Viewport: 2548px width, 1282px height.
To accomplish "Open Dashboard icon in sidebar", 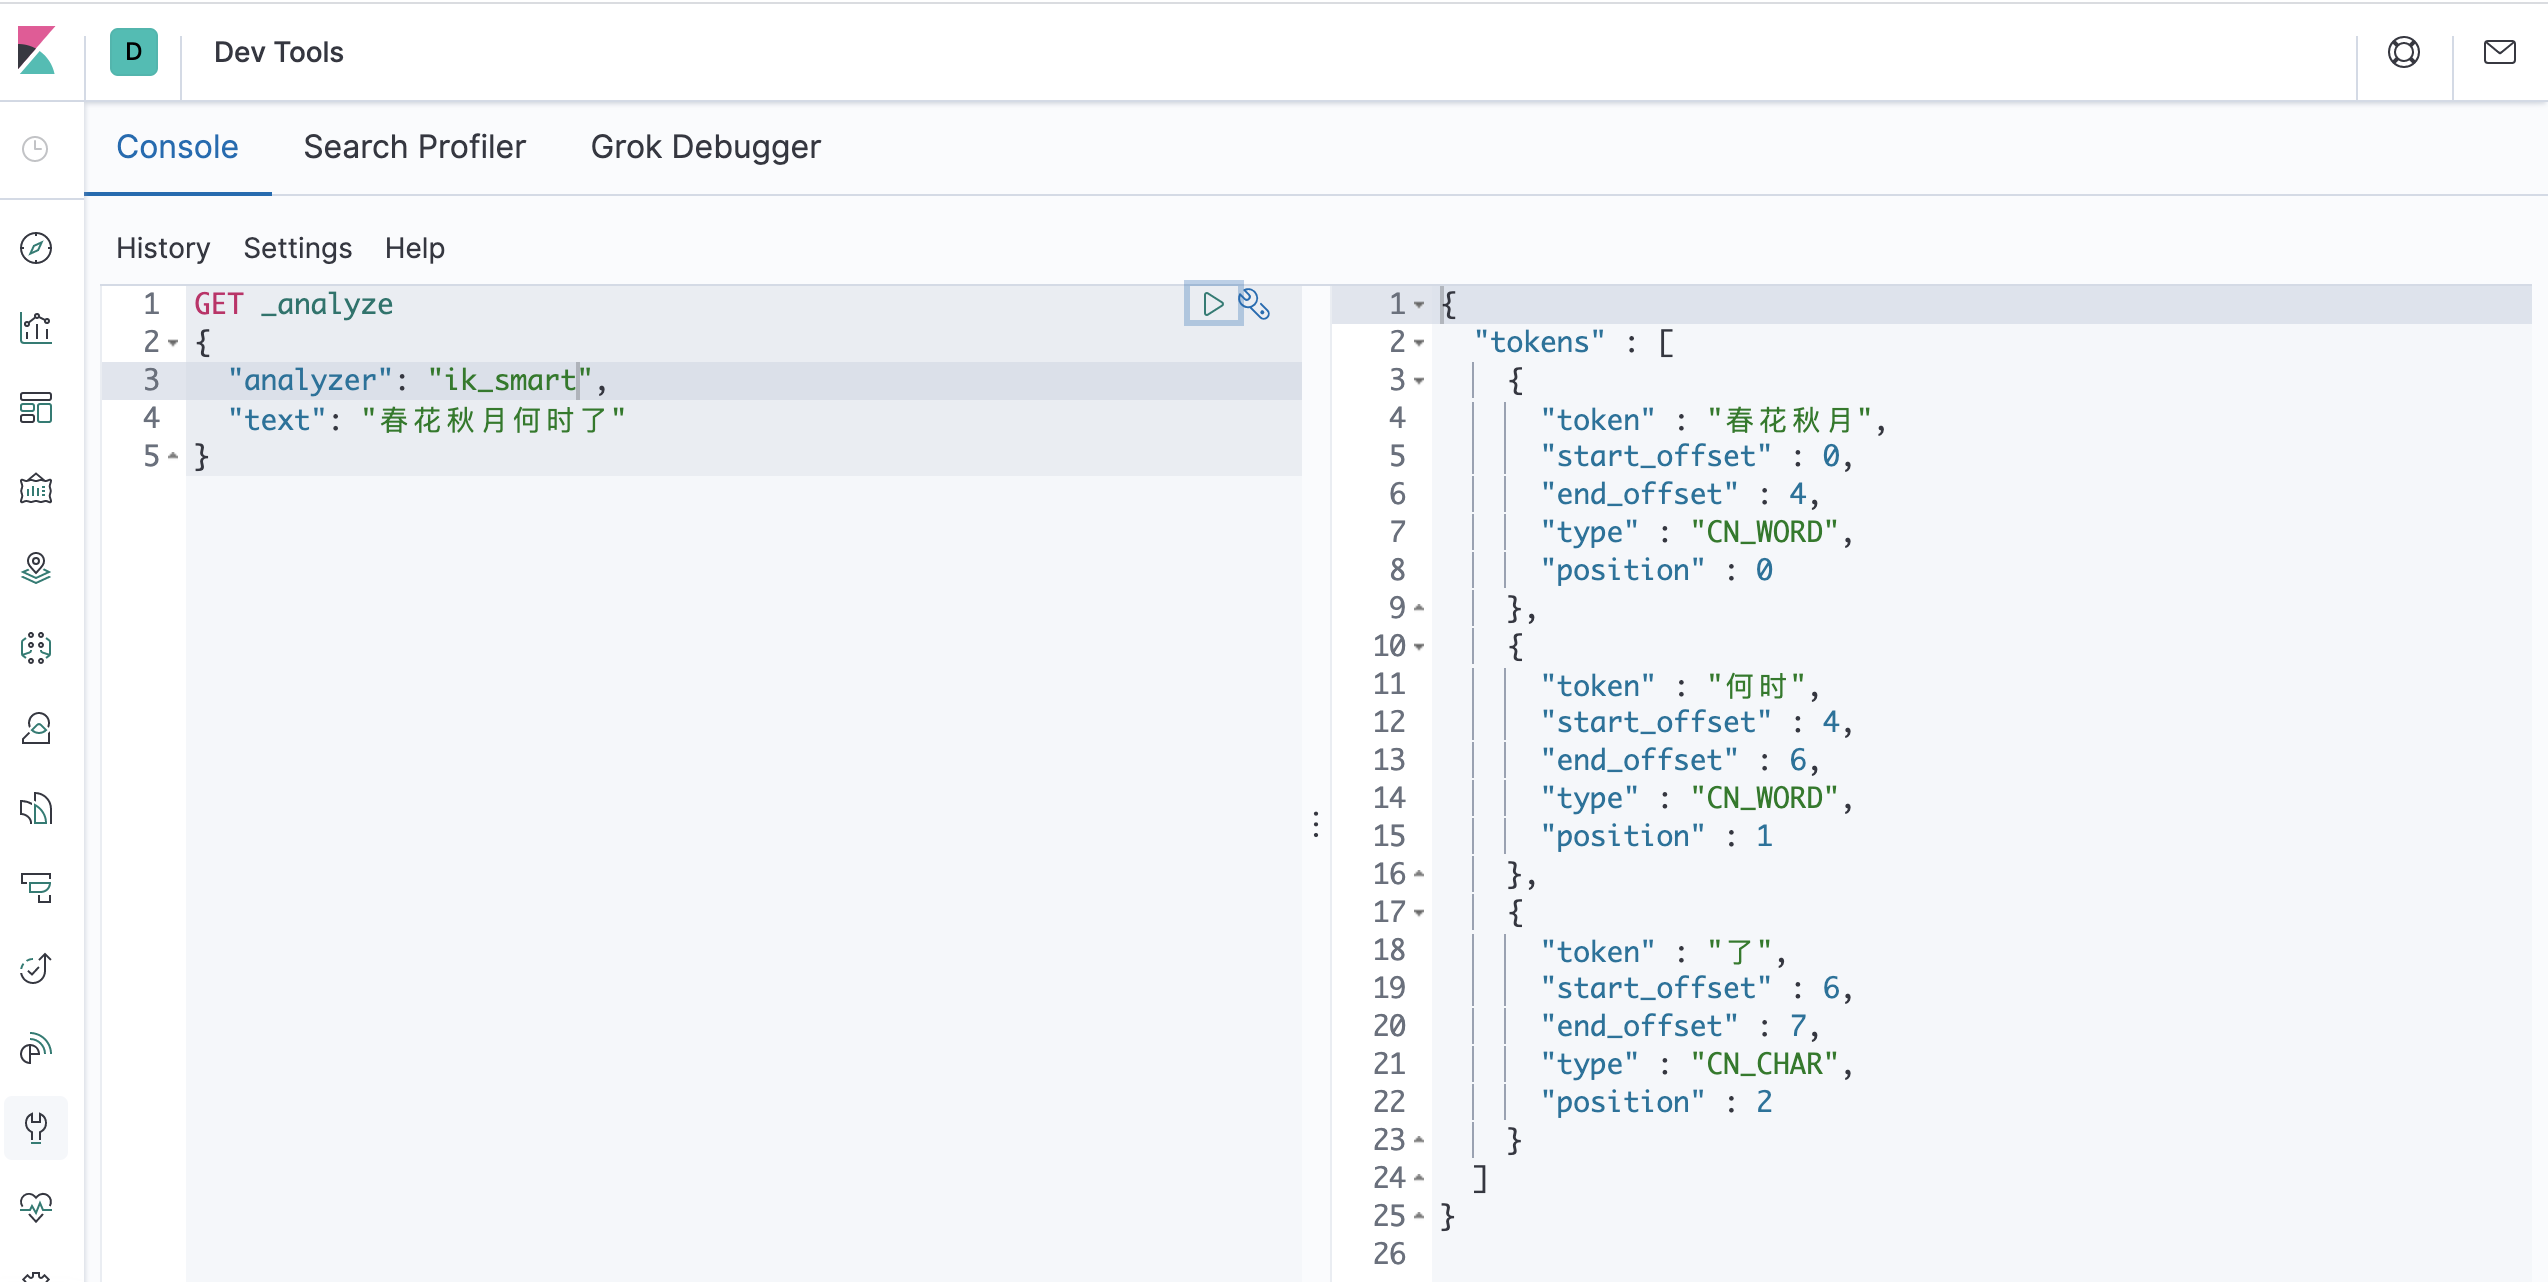I will tap(36, 408).
